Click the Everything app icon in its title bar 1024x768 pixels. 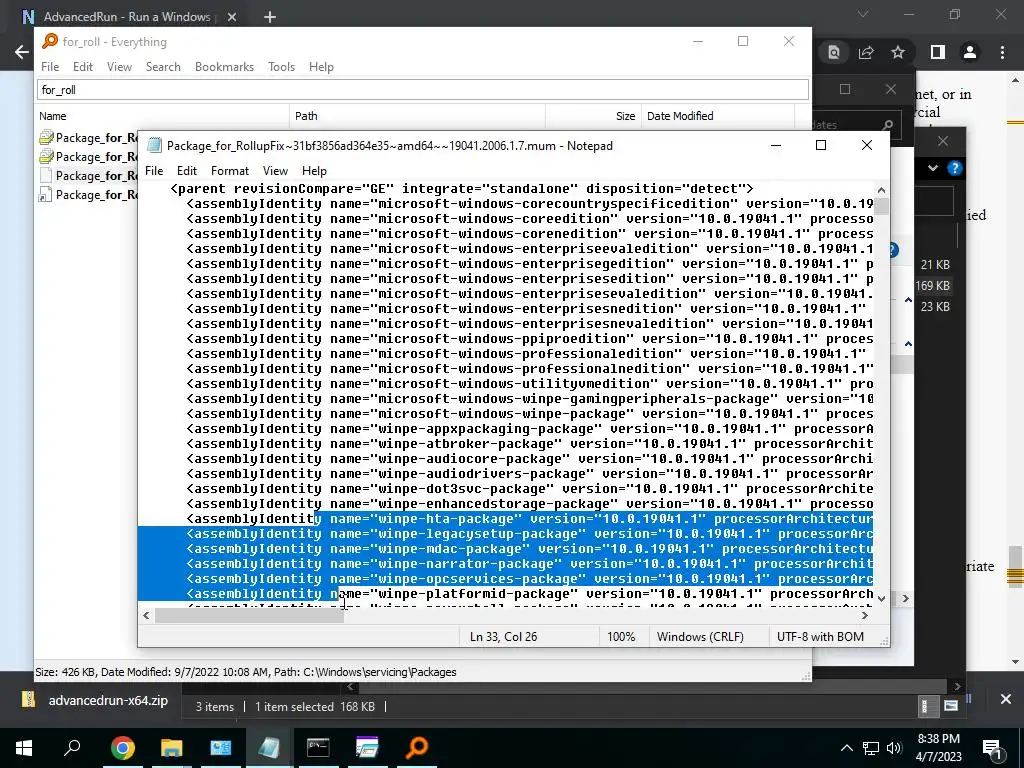coord(50,41)
